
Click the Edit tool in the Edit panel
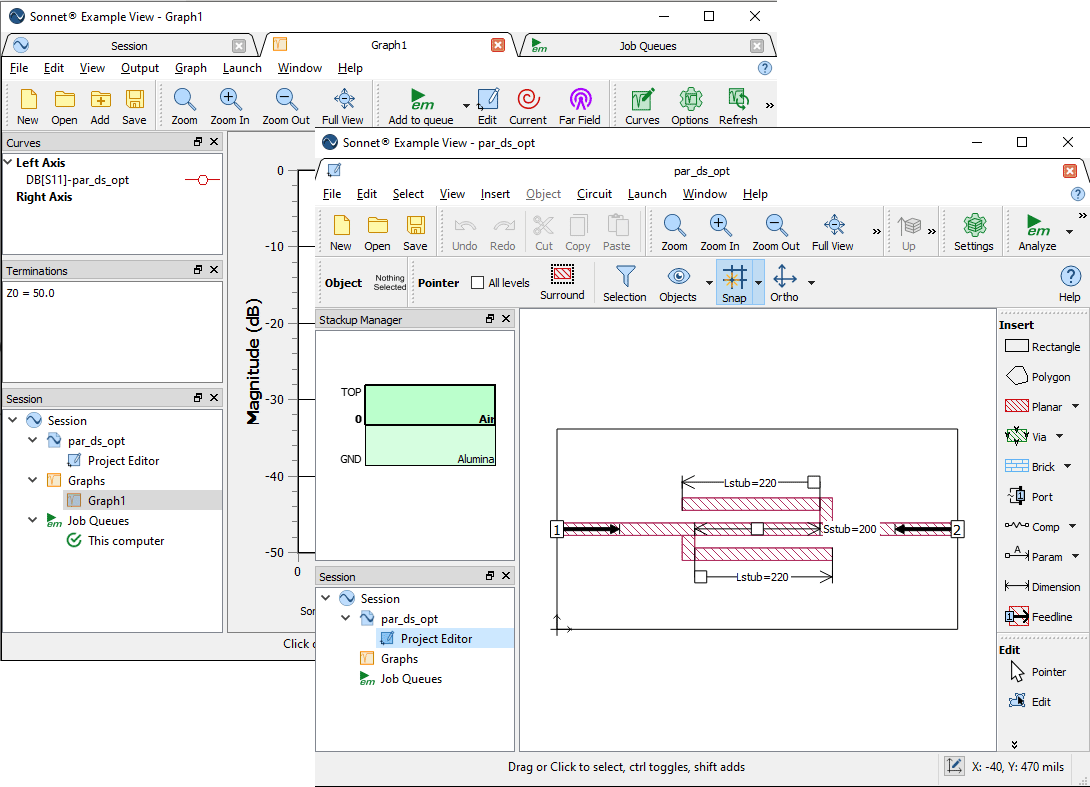pos(1030,701)
